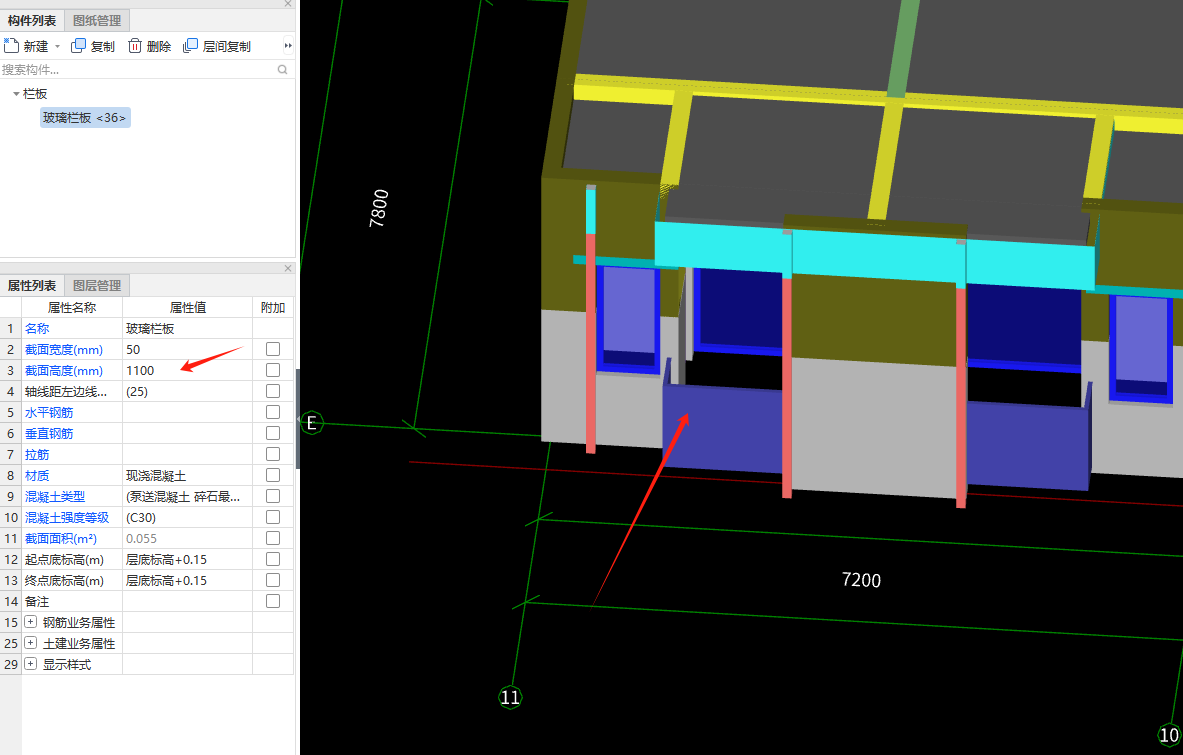Viewport: 1183px width, 755px height.
Task: Click the 起点底标高 value 层底标高+0.15
Action: [167, 560]
